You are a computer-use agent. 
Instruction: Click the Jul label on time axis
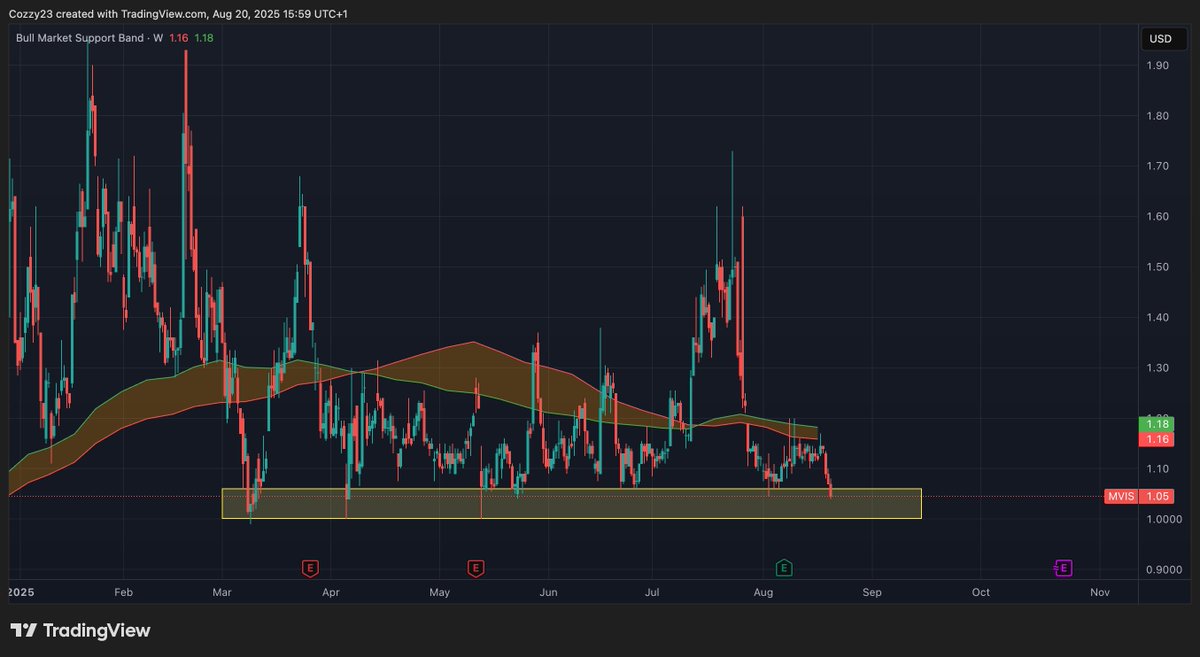(653, 592)
